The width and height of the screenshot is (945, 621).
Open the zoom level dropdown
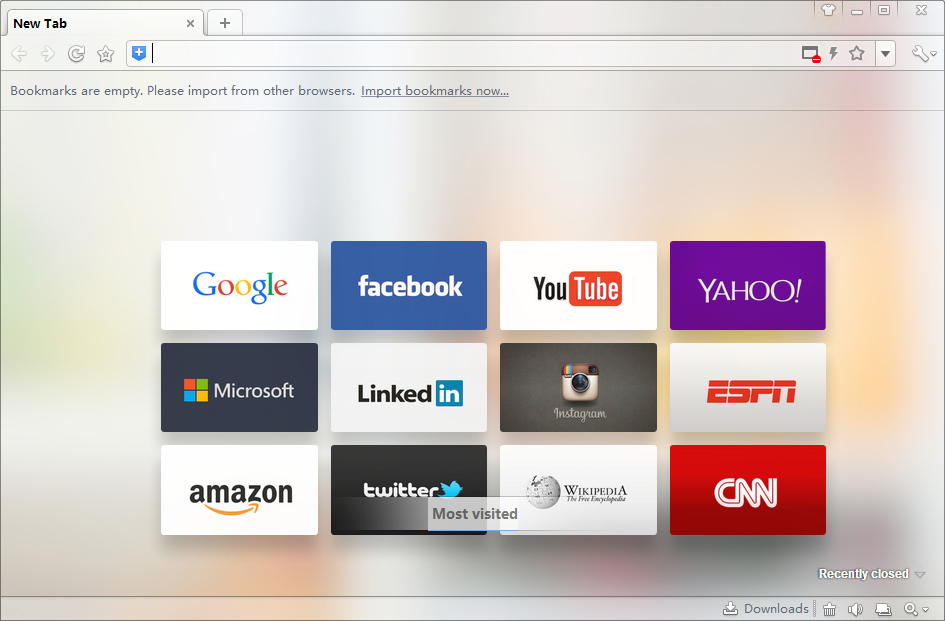pyautogui.click(x=916, y=609)
